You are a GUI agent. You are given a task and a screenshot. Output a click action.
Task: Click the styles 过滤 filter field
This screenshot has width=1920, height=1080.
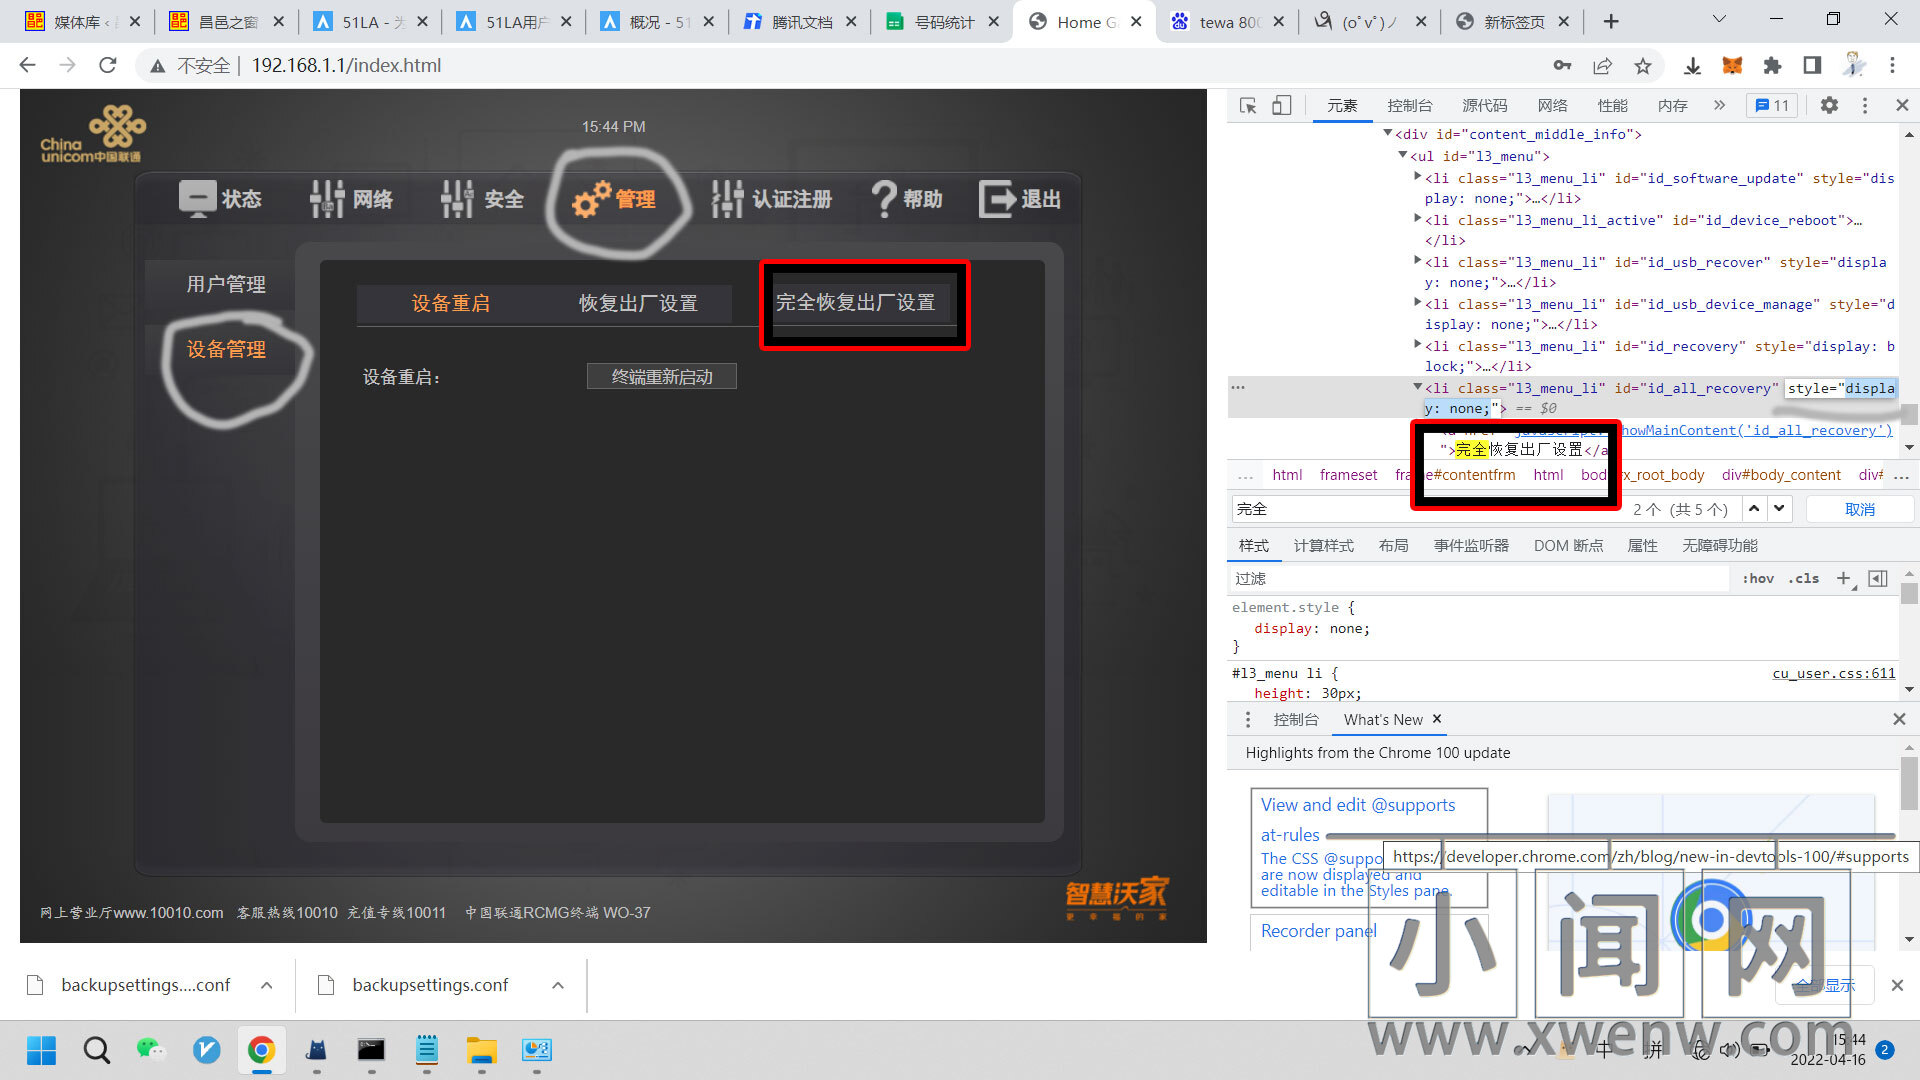tap(1480, 579)
